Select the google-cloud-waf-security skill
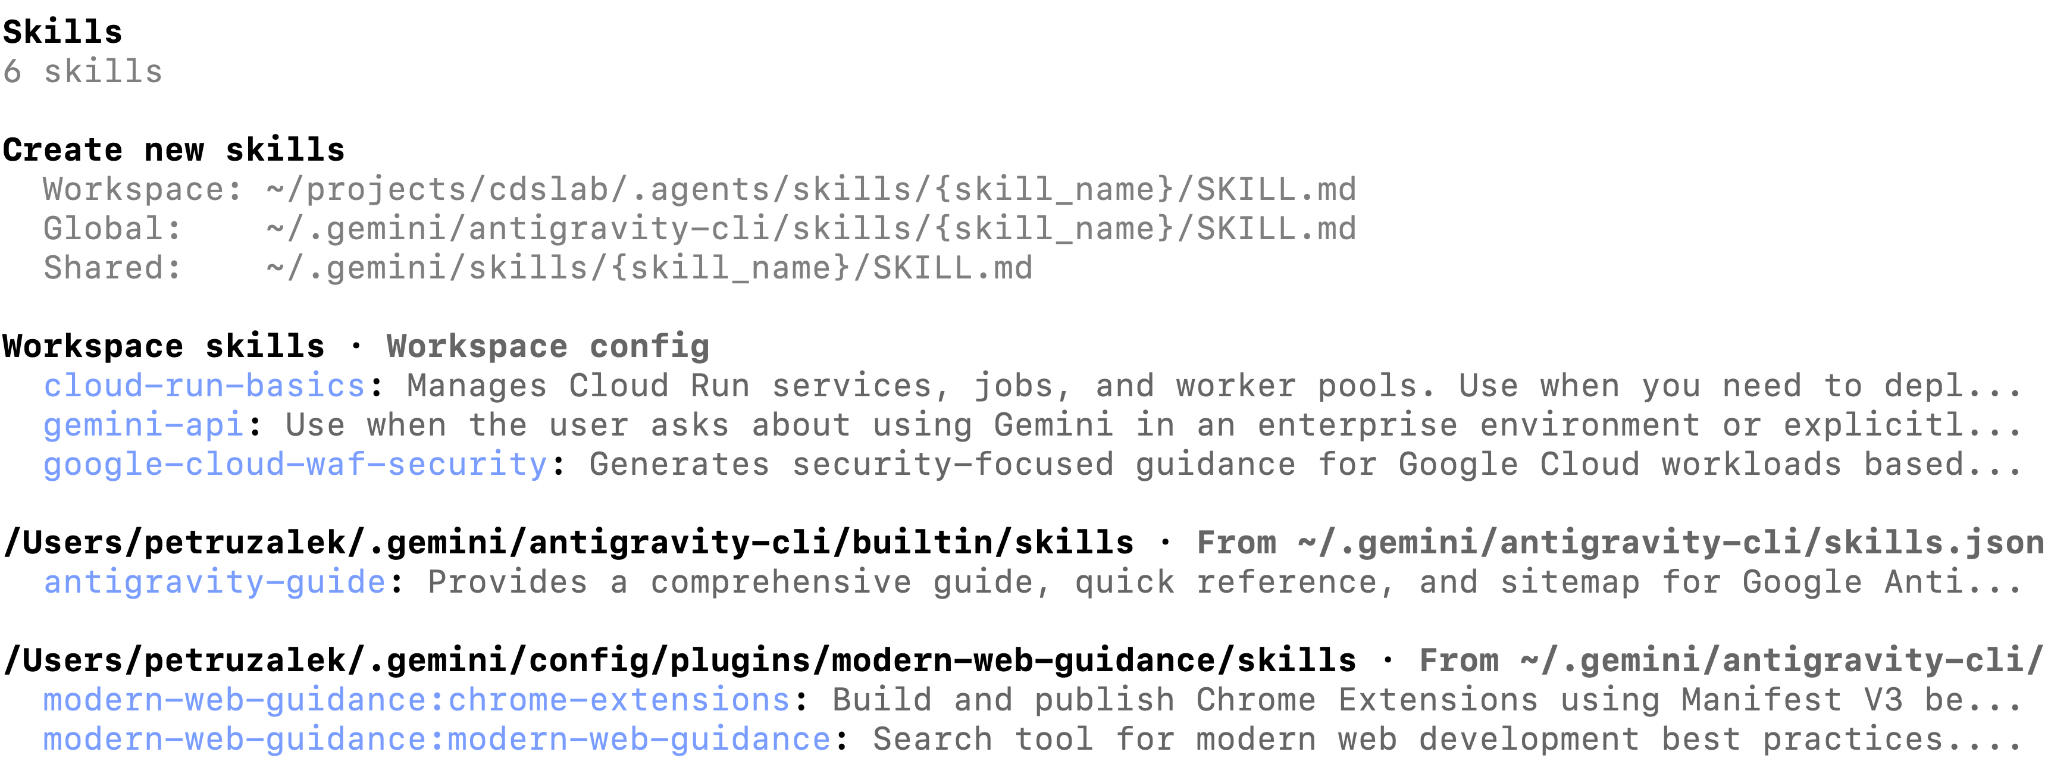 (x=296, y=465)
